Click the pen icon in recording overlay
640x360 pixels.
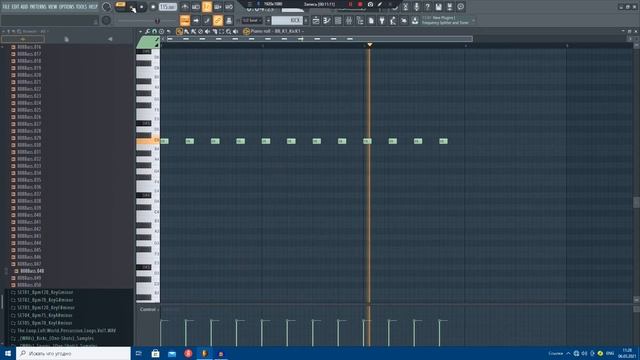(x=380, y=4)
